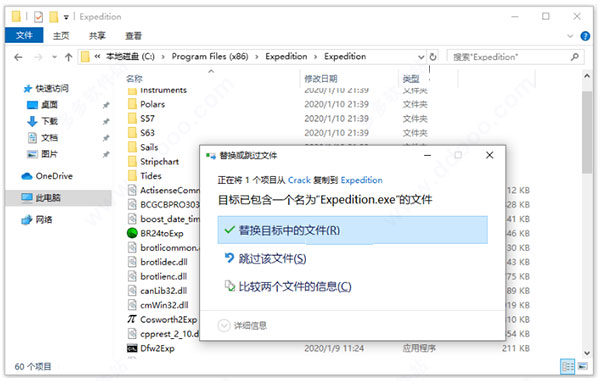Viewport: 600px width, 381px height.
Task: Click Program Files (x86) breadcrumb
Action: click(210, 57)
